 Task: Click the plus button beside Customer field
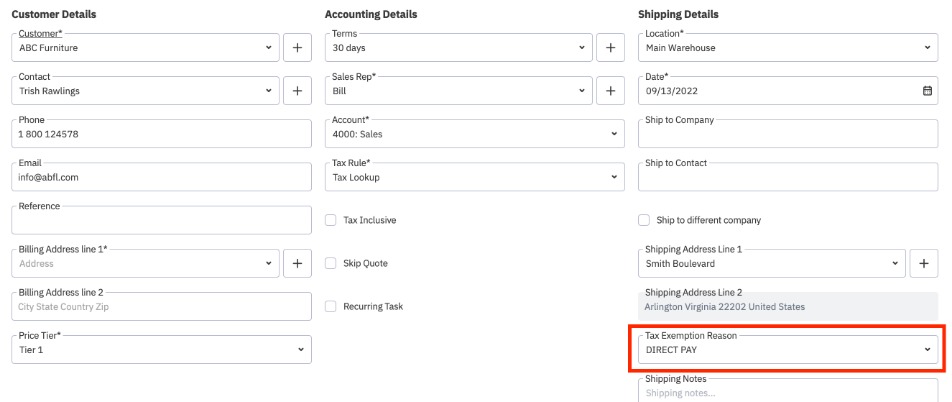[297, 47]
